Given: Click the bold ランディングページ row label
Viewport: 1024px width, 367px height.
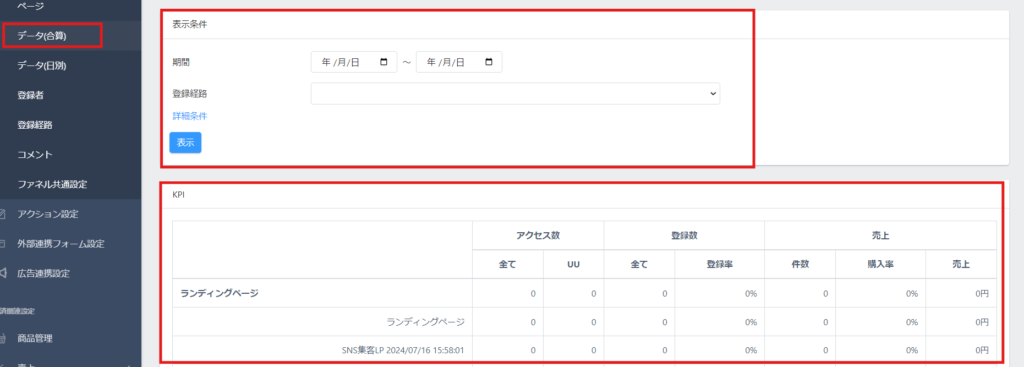Looking at the screenshot, I should pos(219,293).
